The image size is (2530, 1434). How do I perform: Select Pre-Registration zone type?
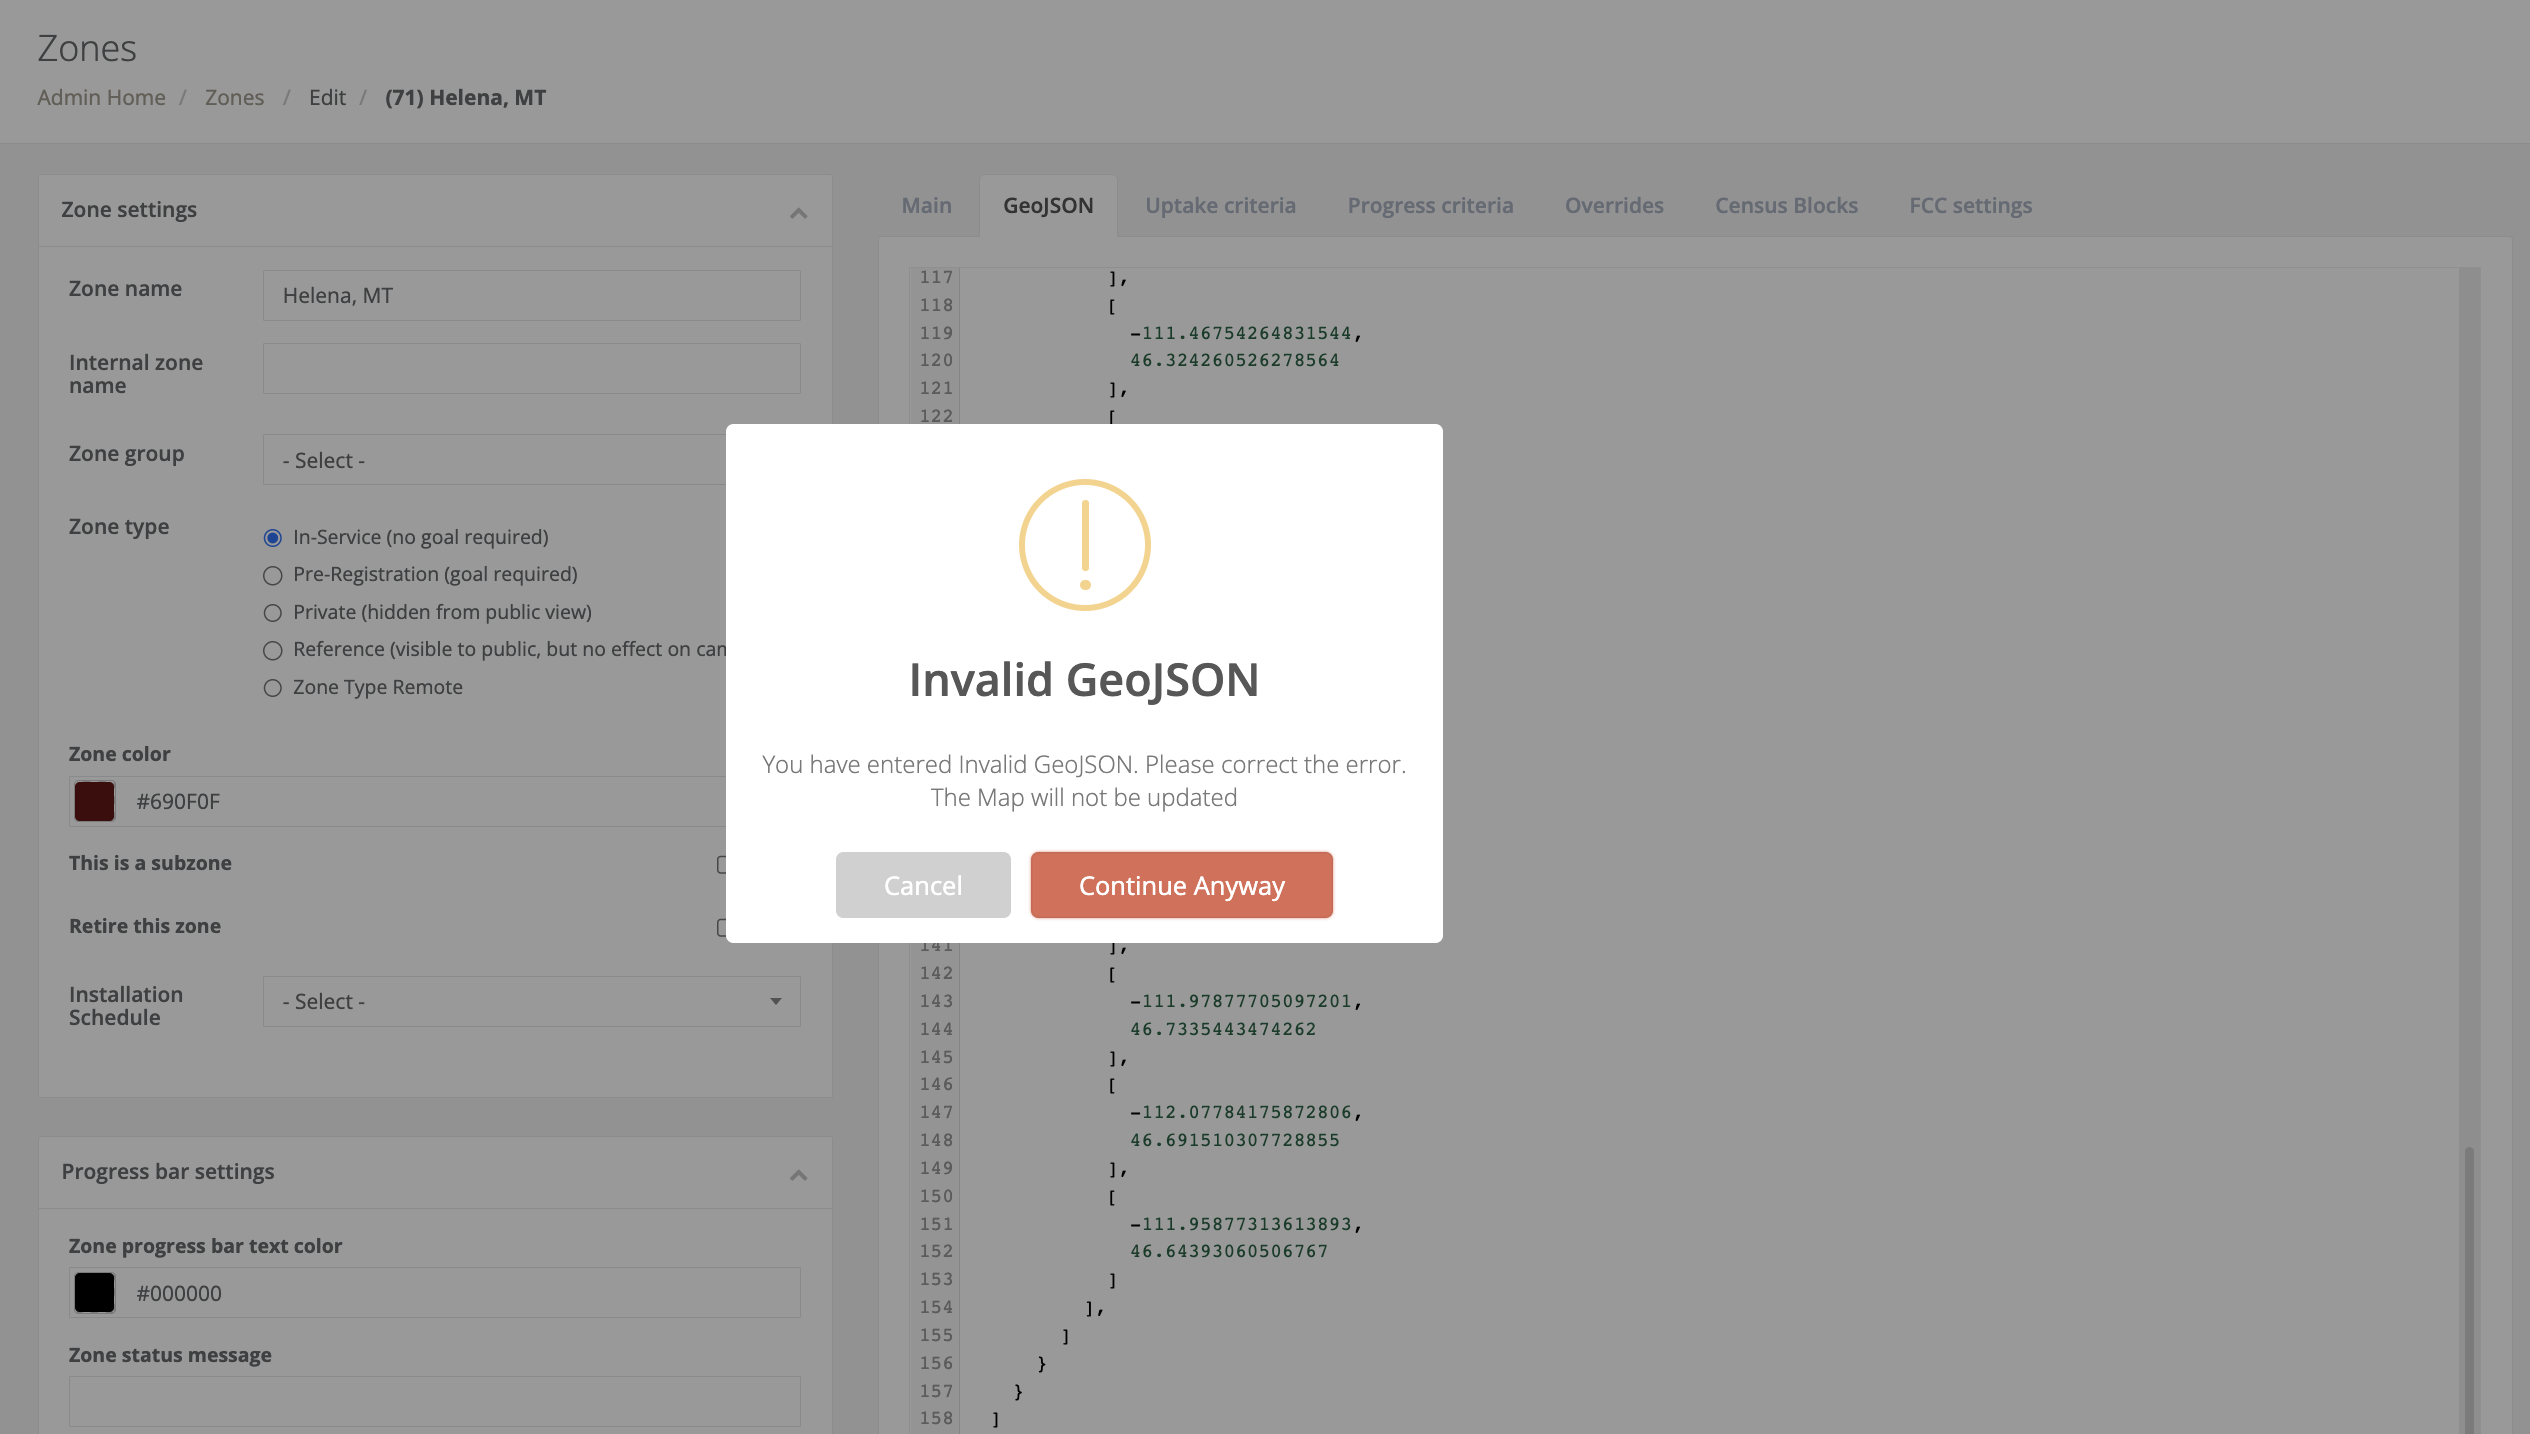tap(271, 575)
